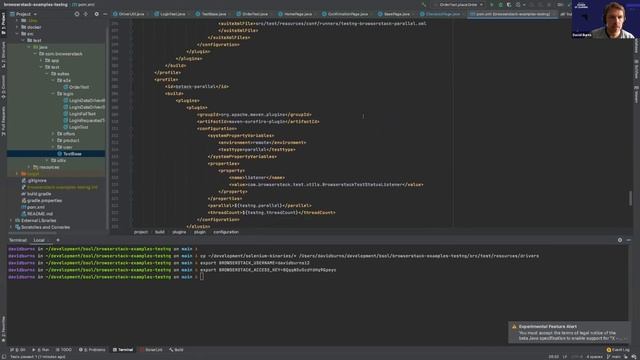Open the Build tool window from bottom bar
Image resolution: width=640 pixels, height=360 pixels.
click(176, 350)
